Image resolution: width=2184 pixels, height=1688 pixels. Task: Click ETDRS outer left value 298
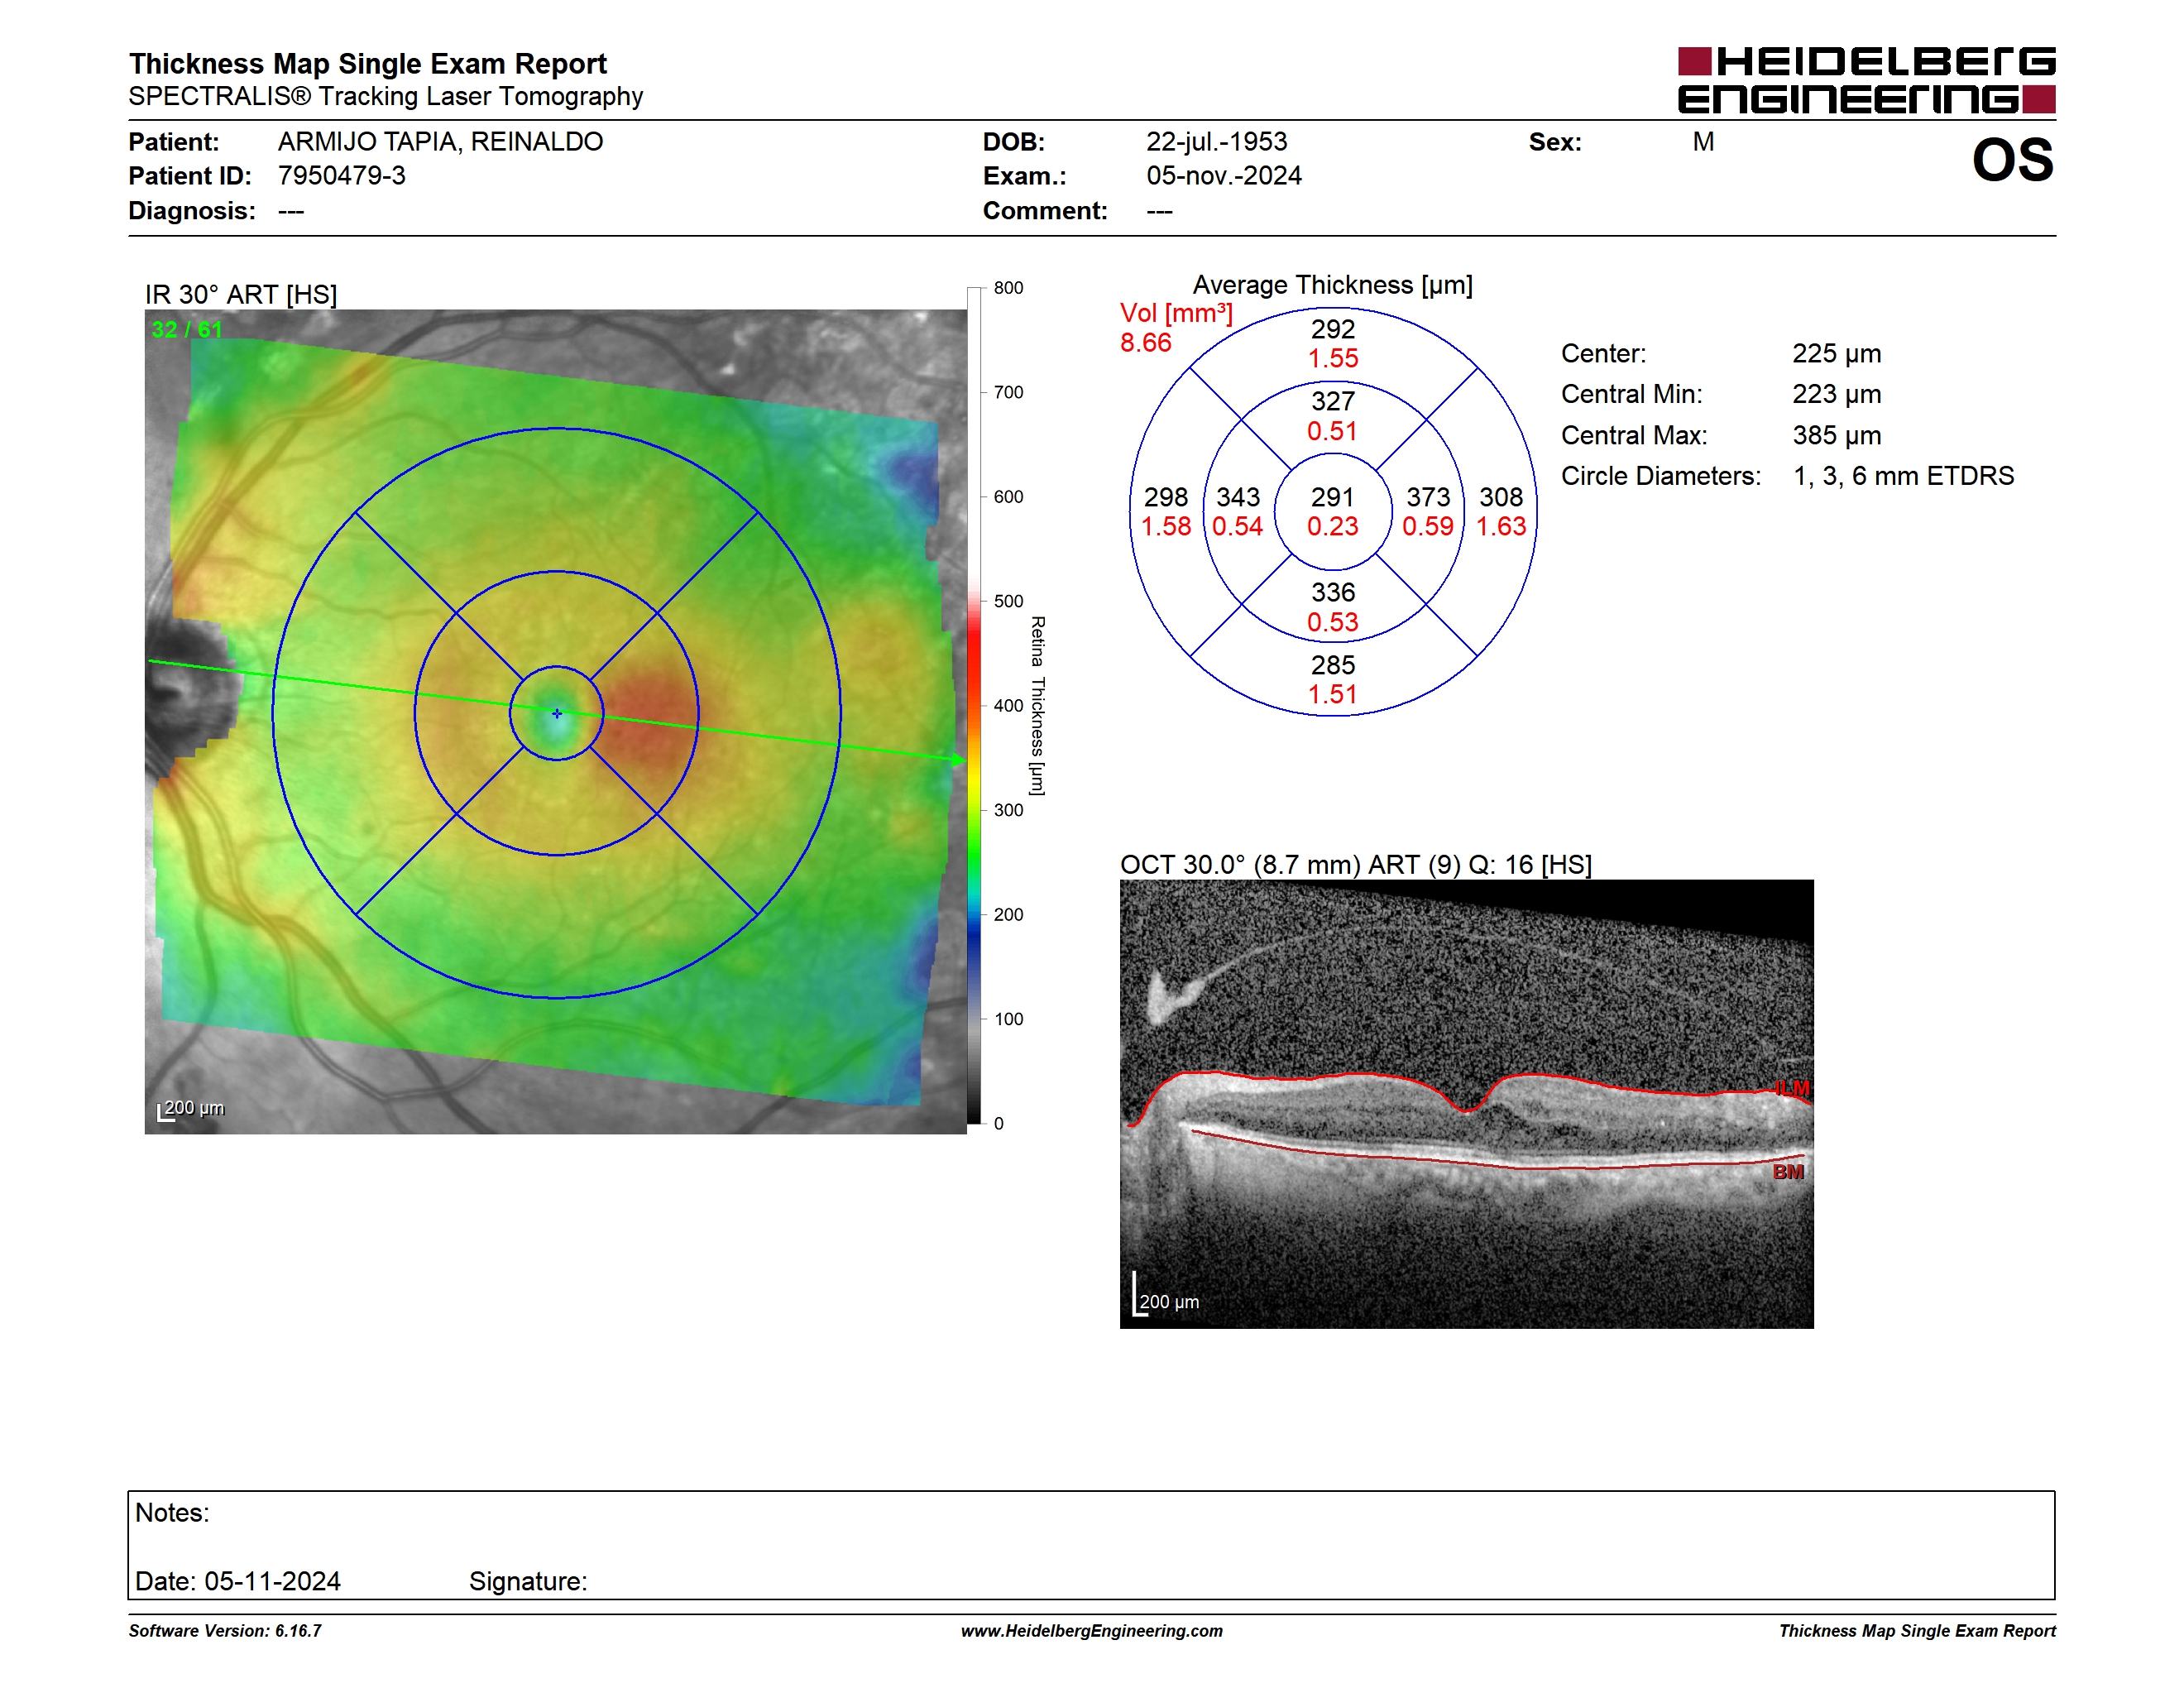tap(1165, 497)
